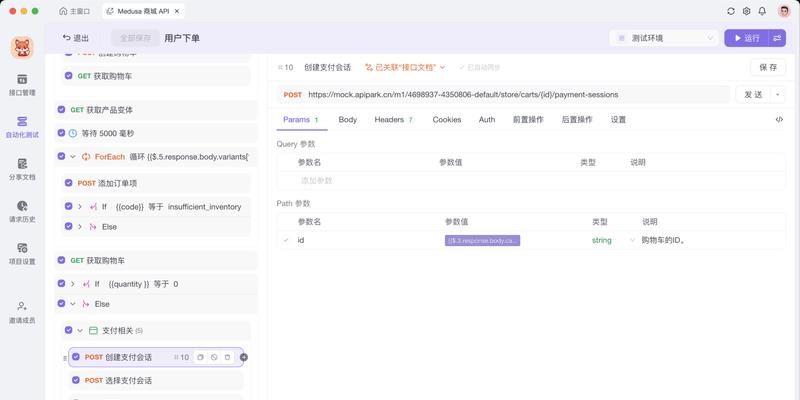
Task: Switch to the Params tab
Action: tap(301, 119)
